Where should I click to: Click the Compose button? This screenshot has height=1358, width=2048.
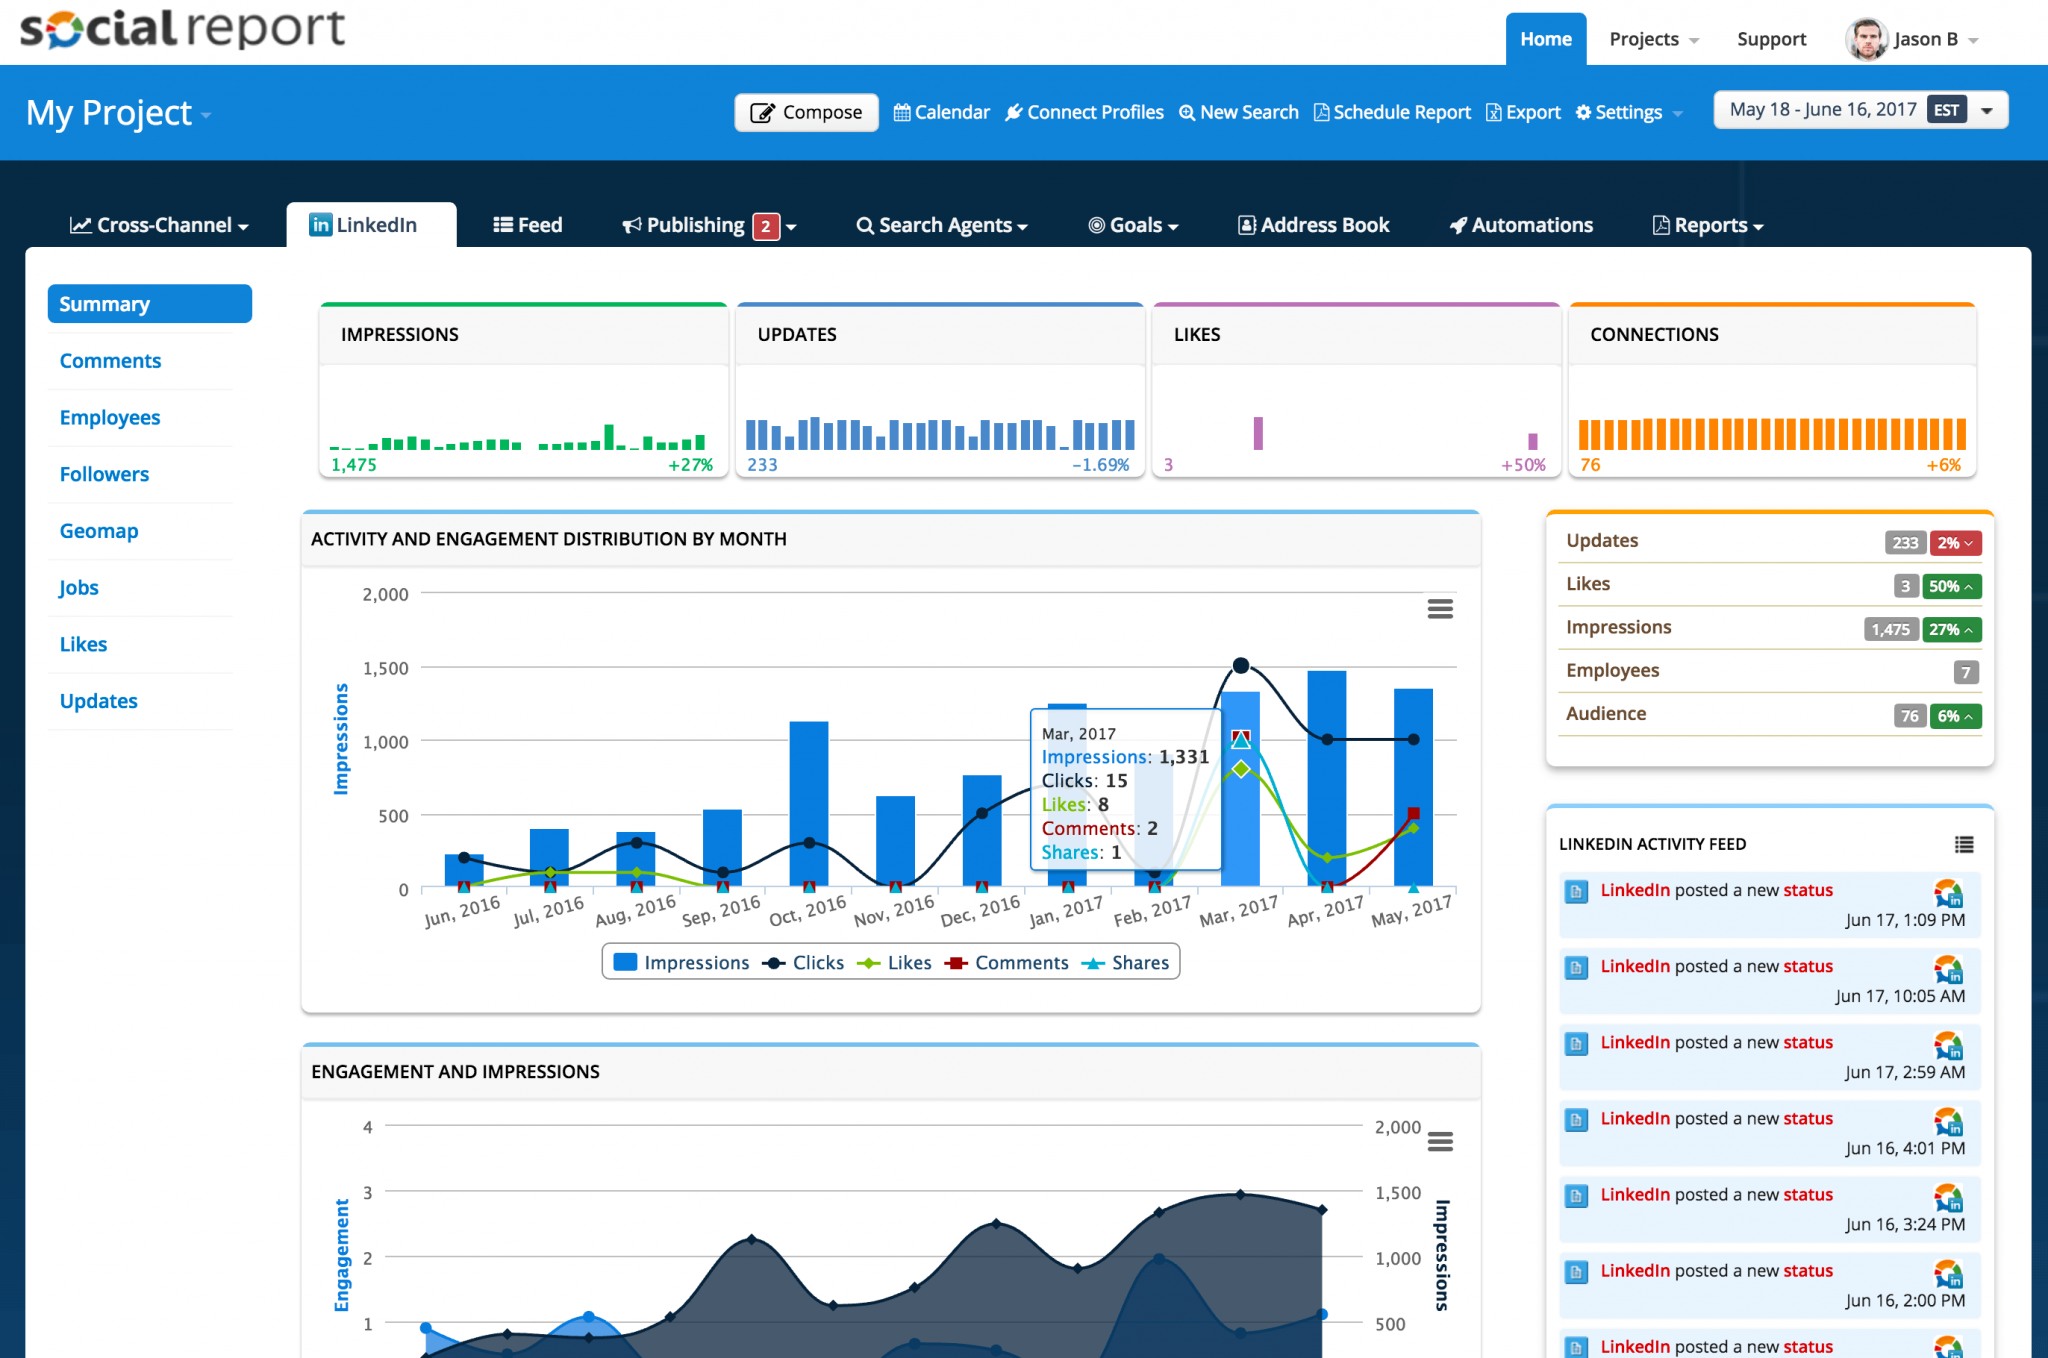click(x=806, y=112)
